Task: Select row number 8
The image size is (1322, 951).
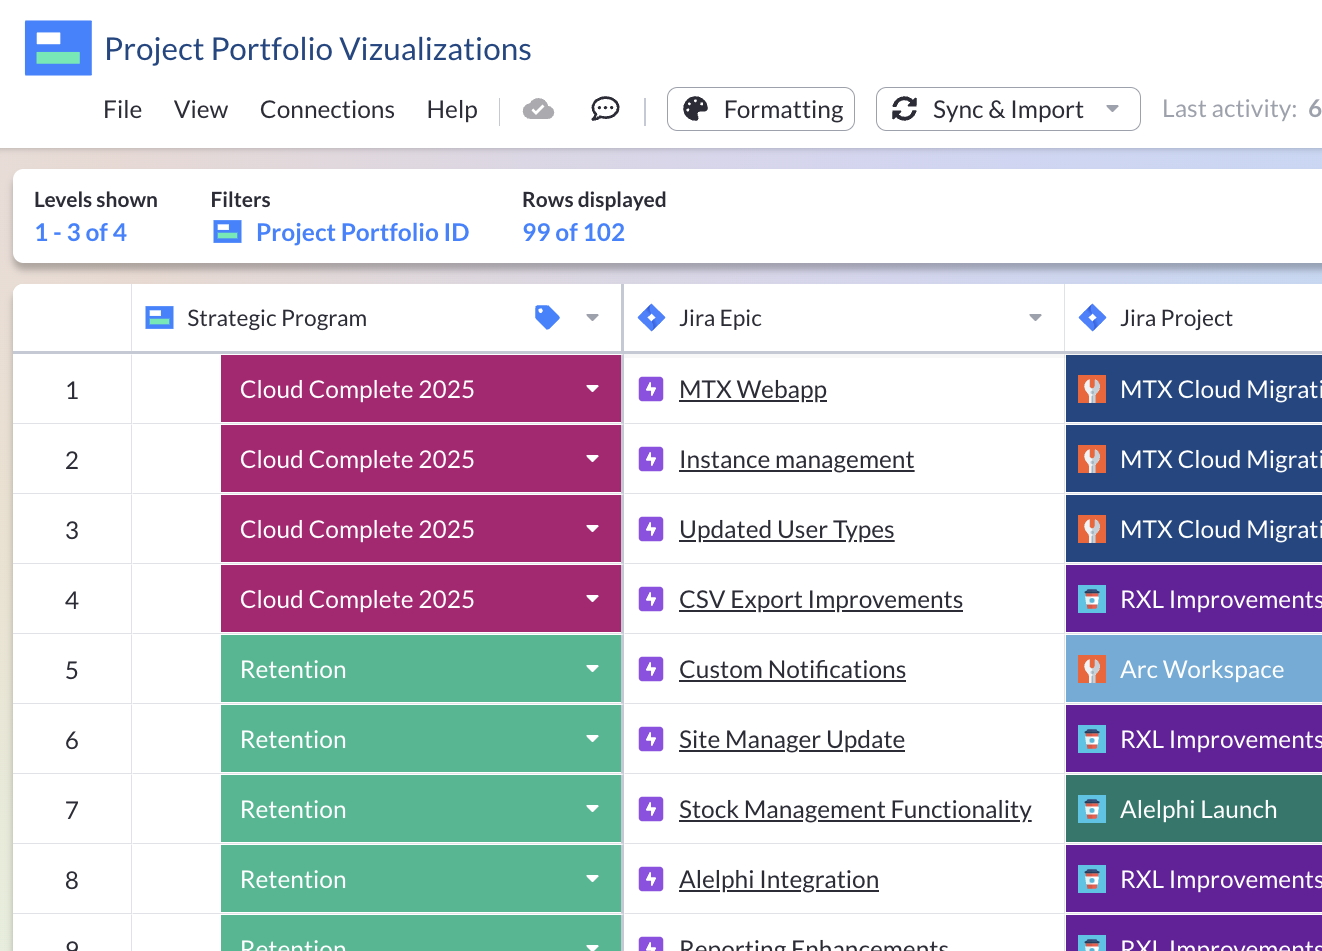Action: 72,880
